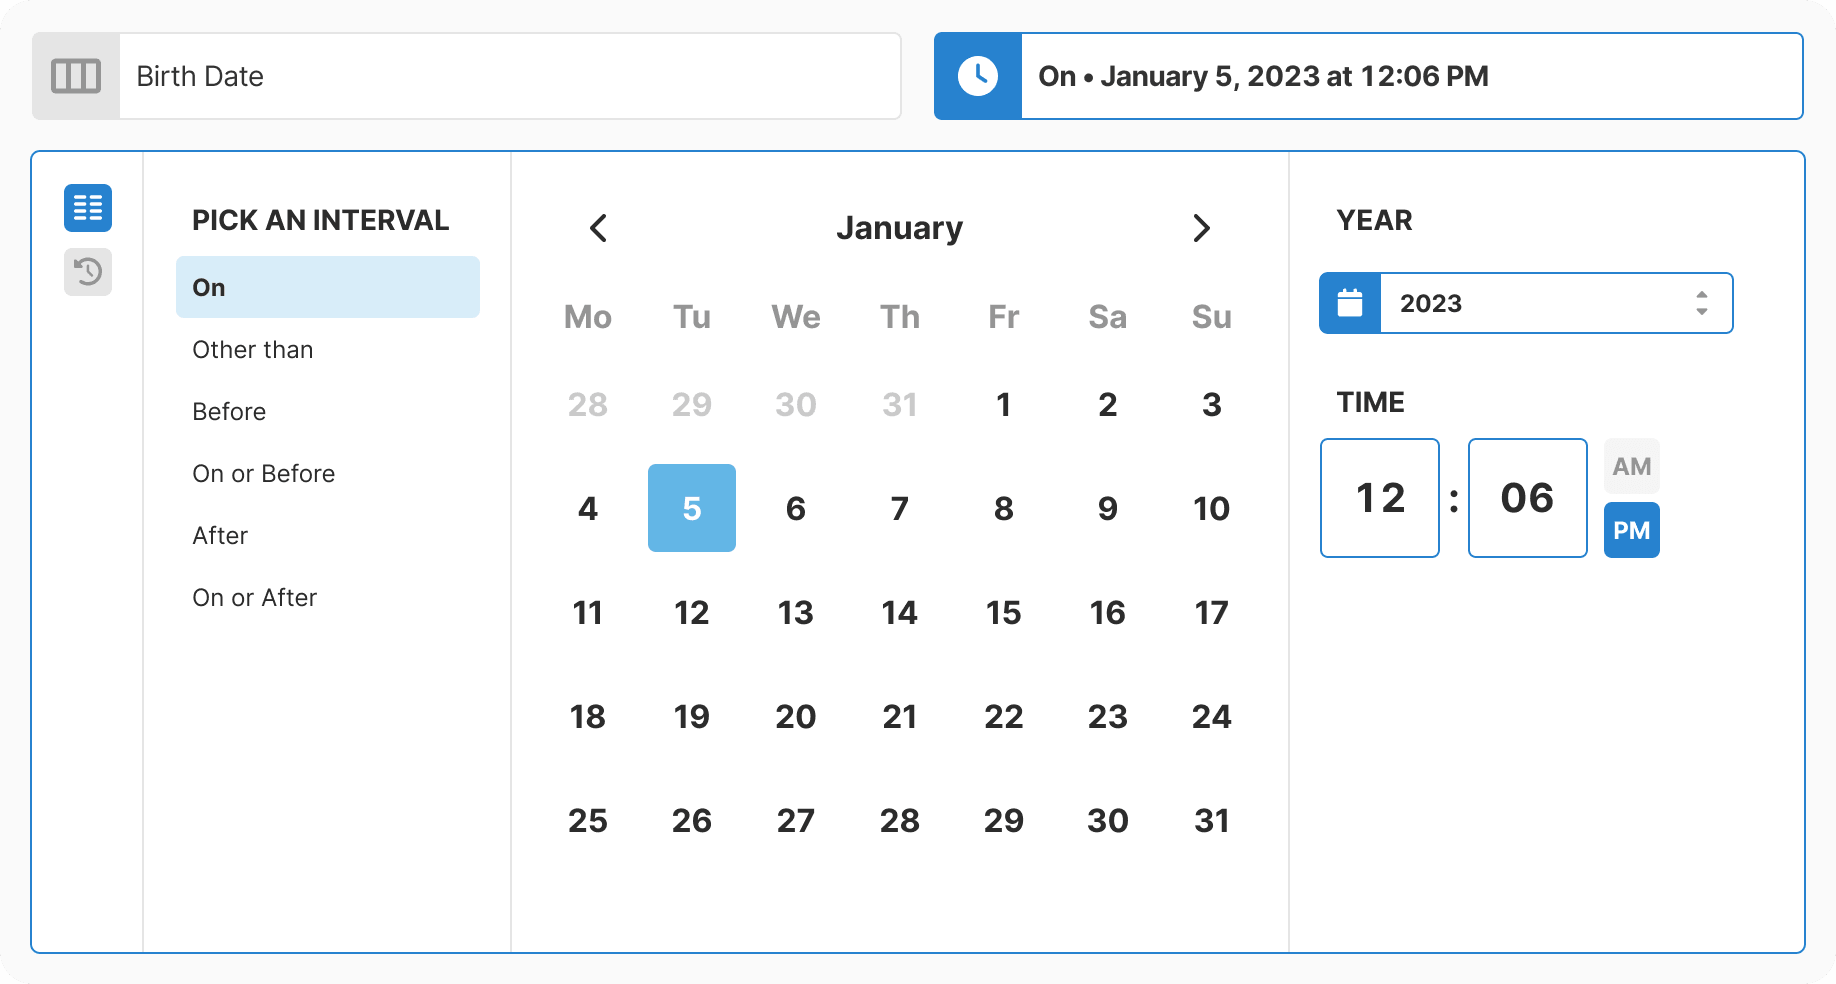Click the columns icon beside Birth Date
Viewport: 1836px width, 984px height.
pos(76,75)
